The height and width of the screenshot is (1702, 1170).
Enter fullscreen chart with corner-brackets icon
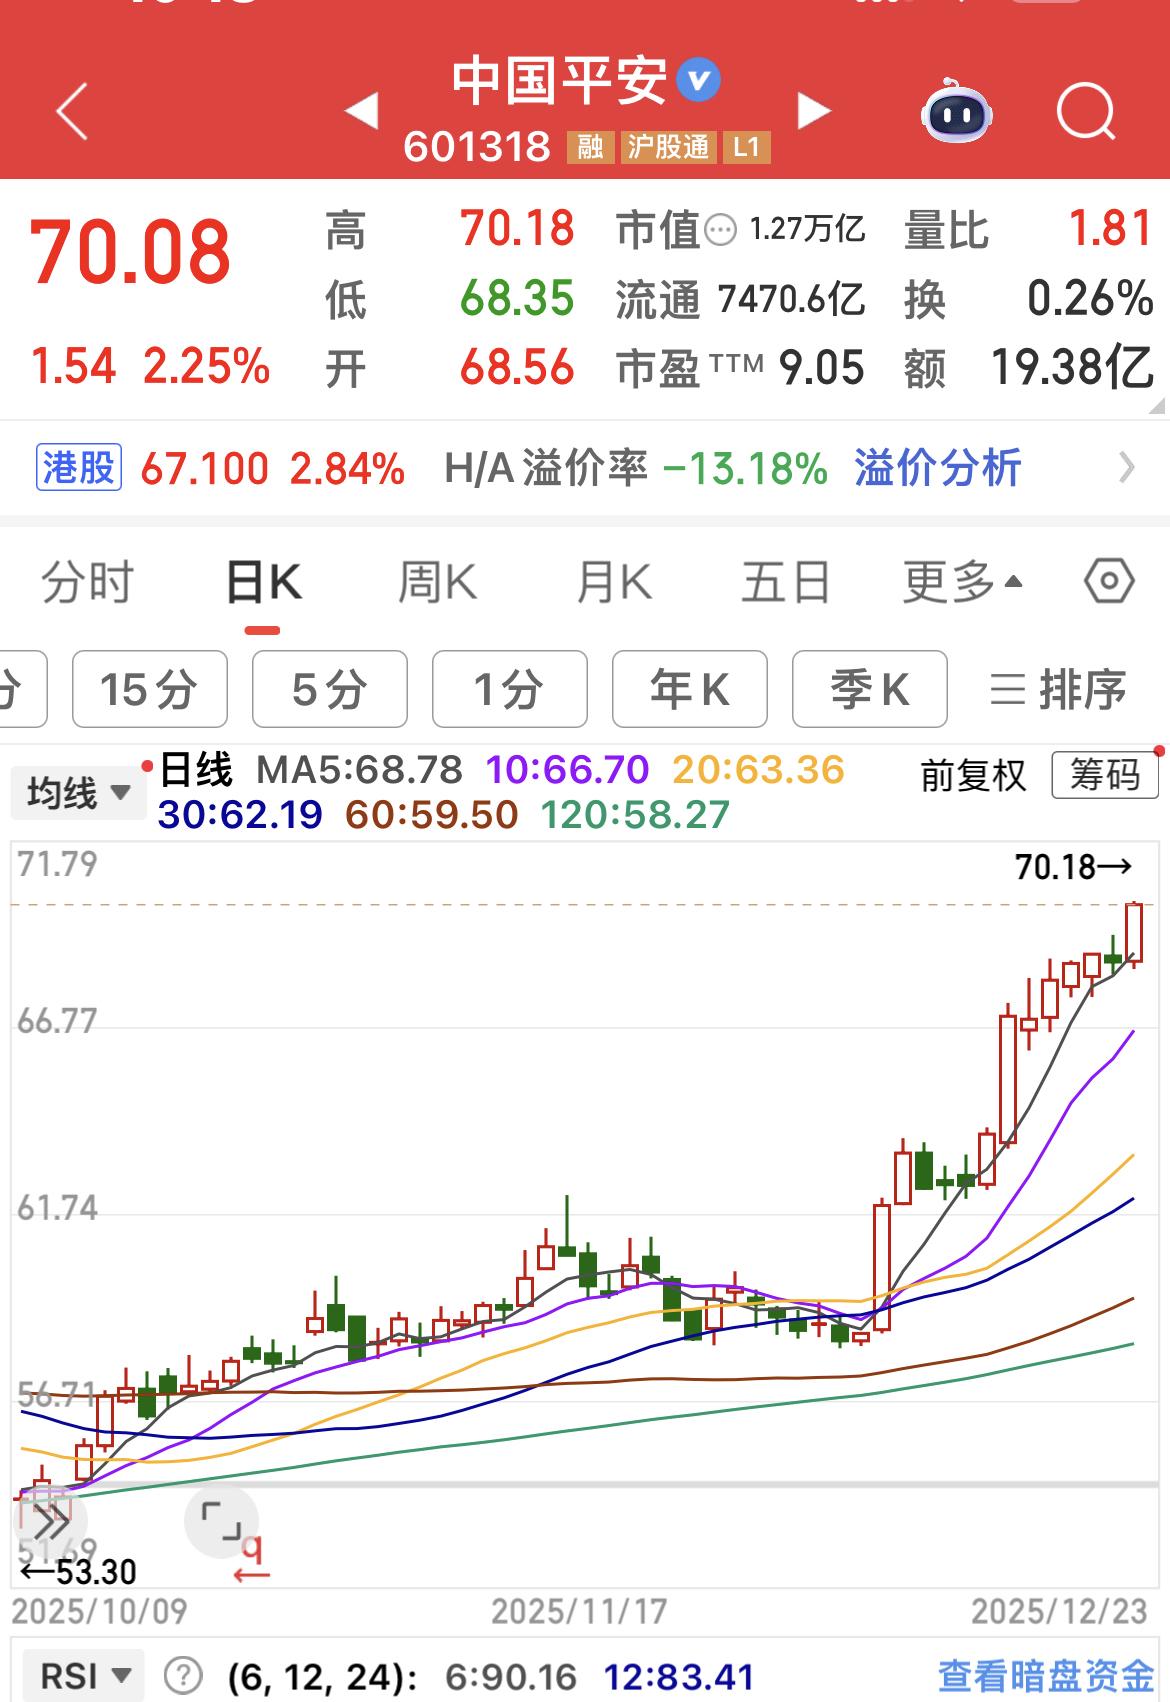pos(221,1520)
